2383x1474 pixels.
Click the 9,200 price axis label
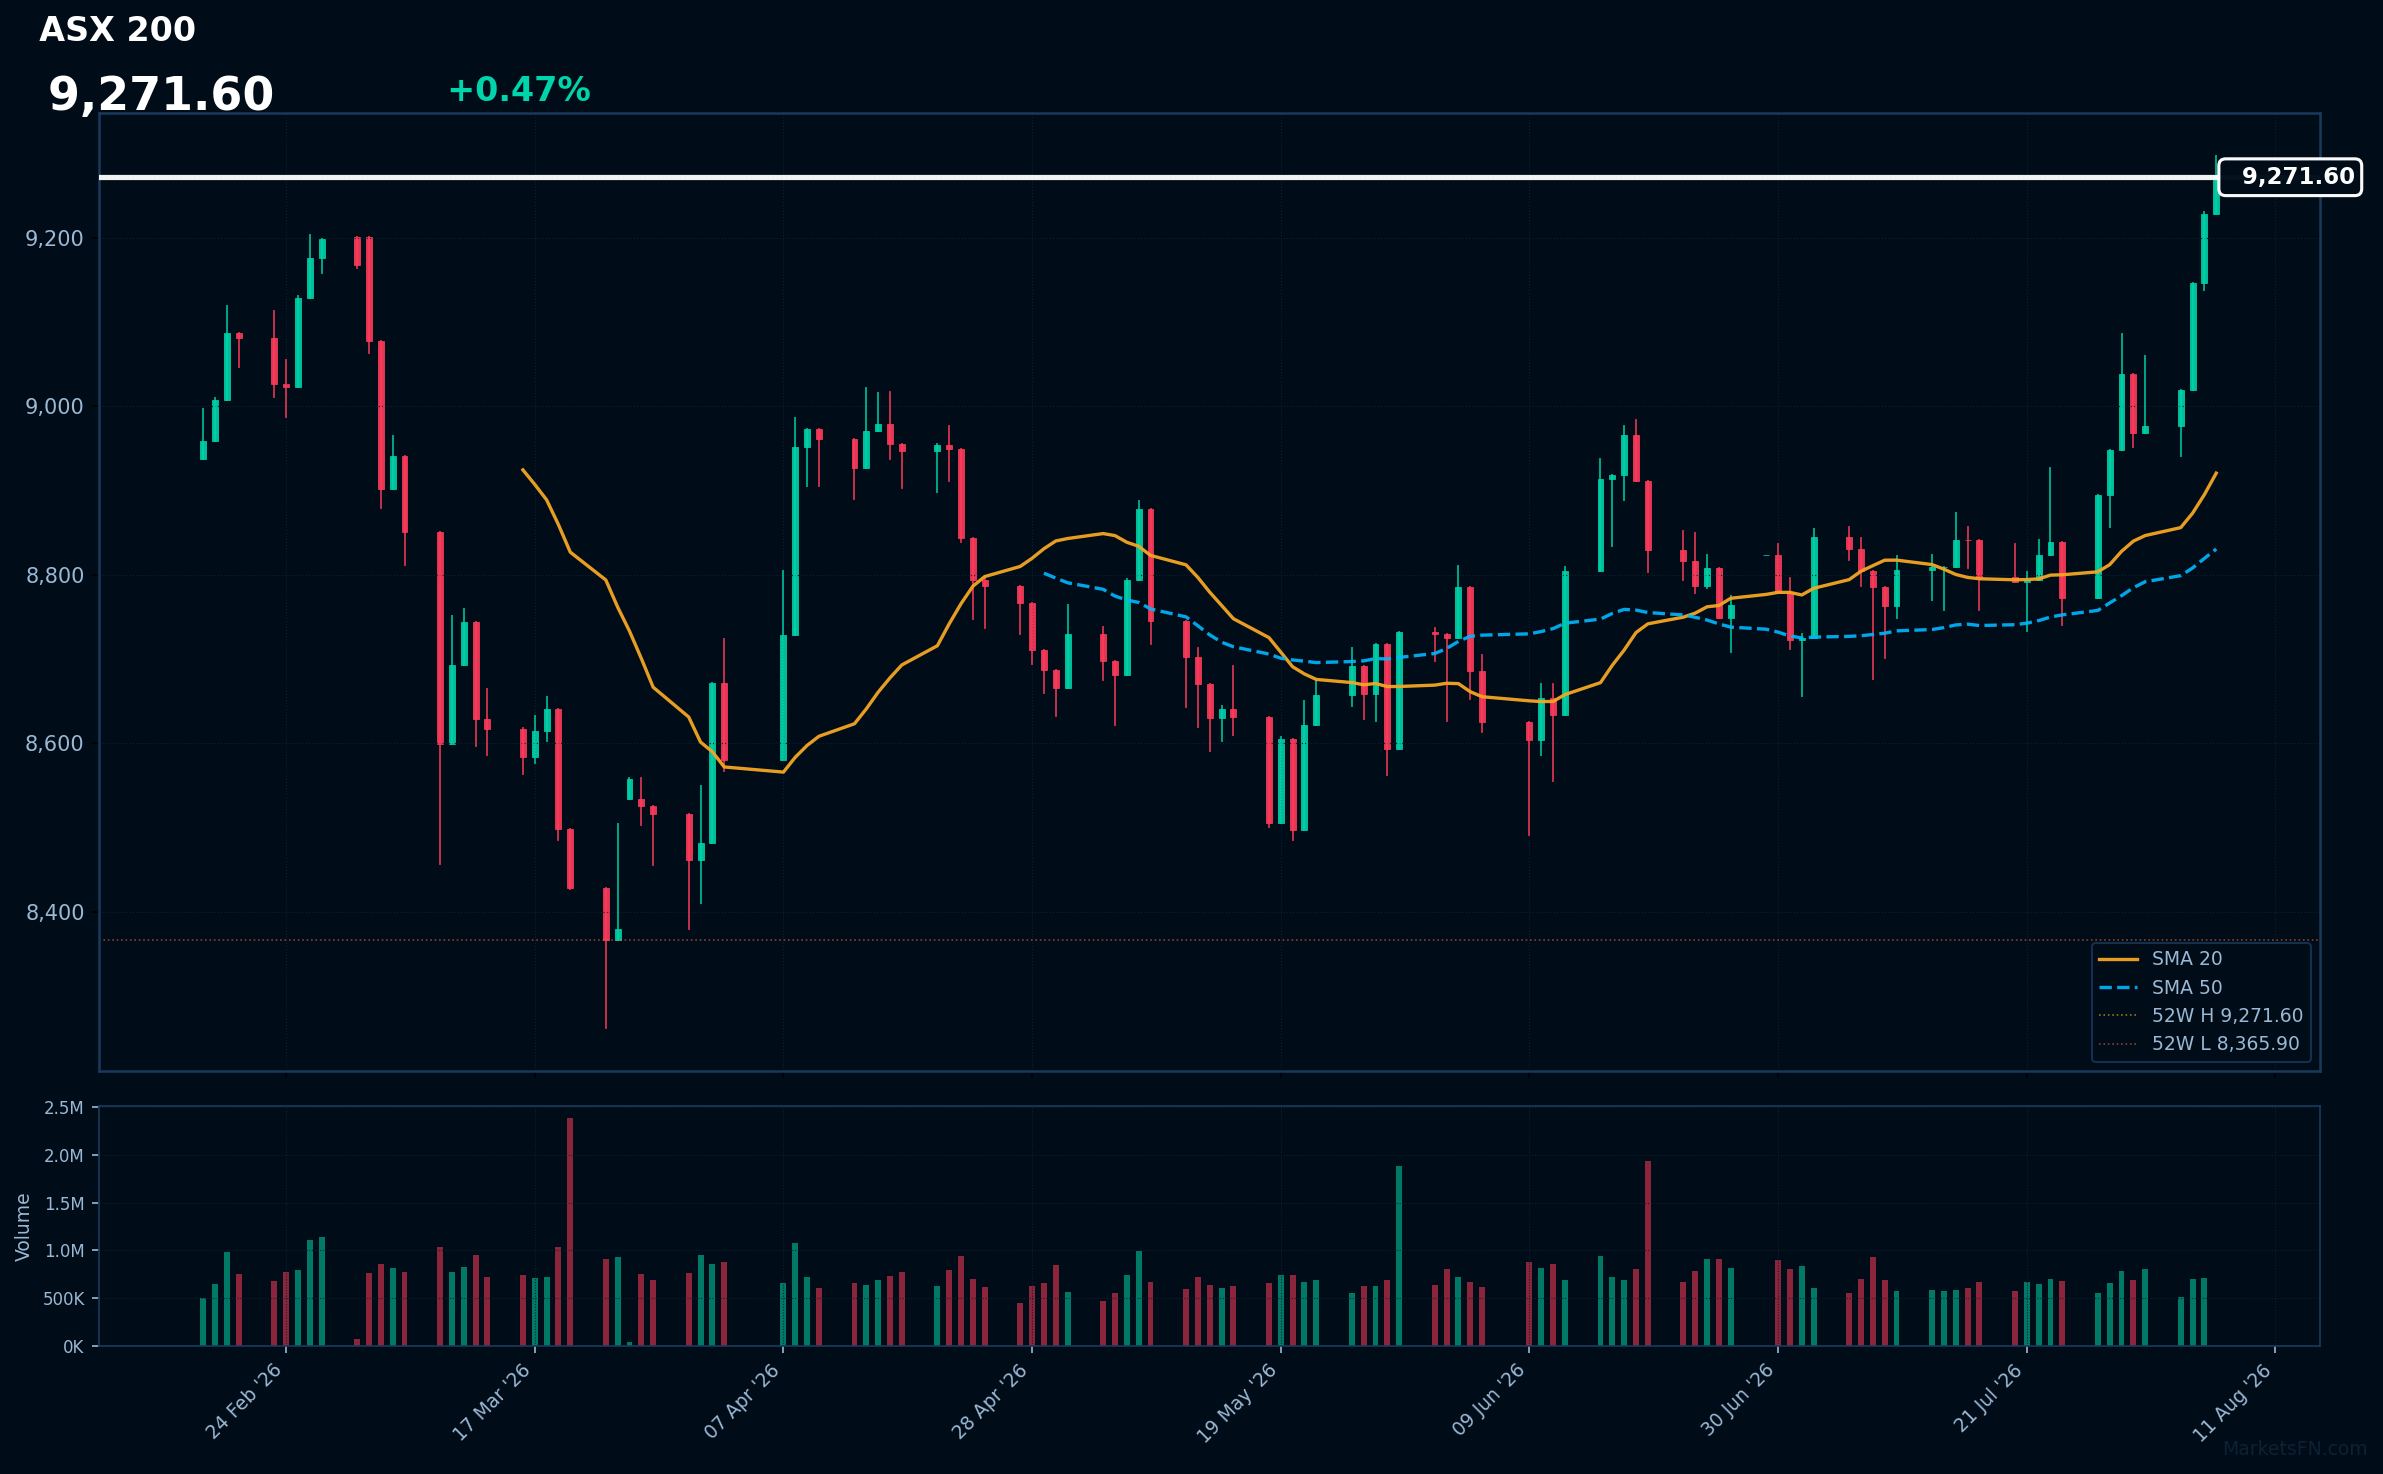(54, 238)
